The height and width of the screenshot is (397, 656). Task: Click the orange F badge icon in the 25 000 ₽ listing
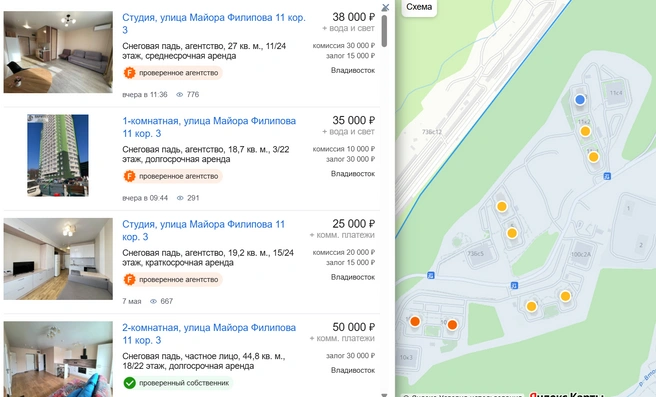tap(130, 279)
